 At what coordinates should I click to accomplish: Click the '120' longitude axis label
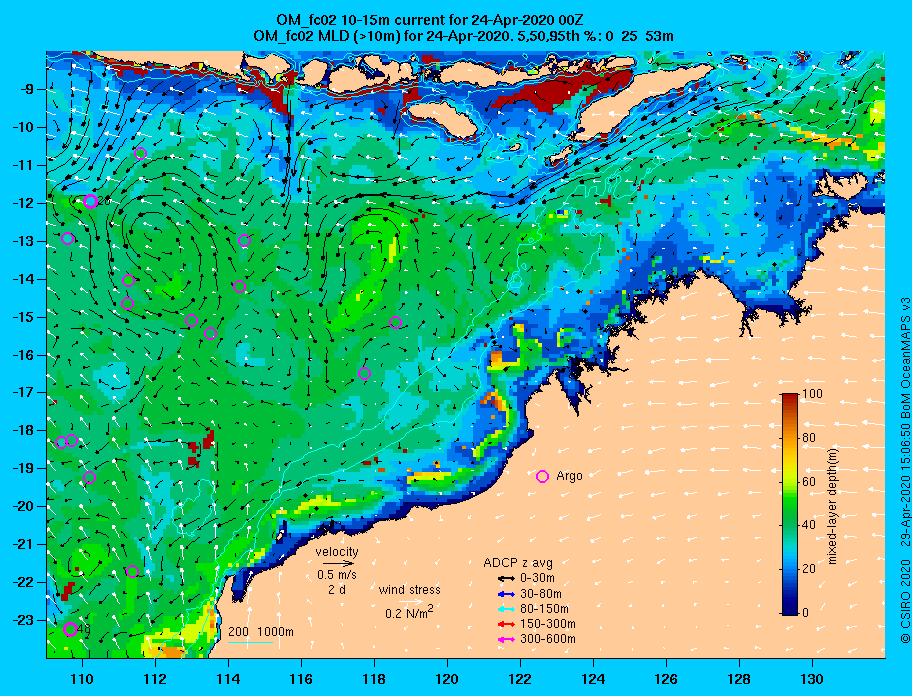(447, 679)
